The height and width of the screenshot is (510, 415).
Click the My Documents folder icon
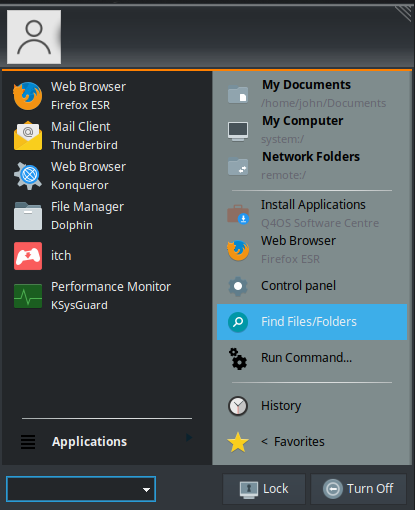tap(238, 94)
